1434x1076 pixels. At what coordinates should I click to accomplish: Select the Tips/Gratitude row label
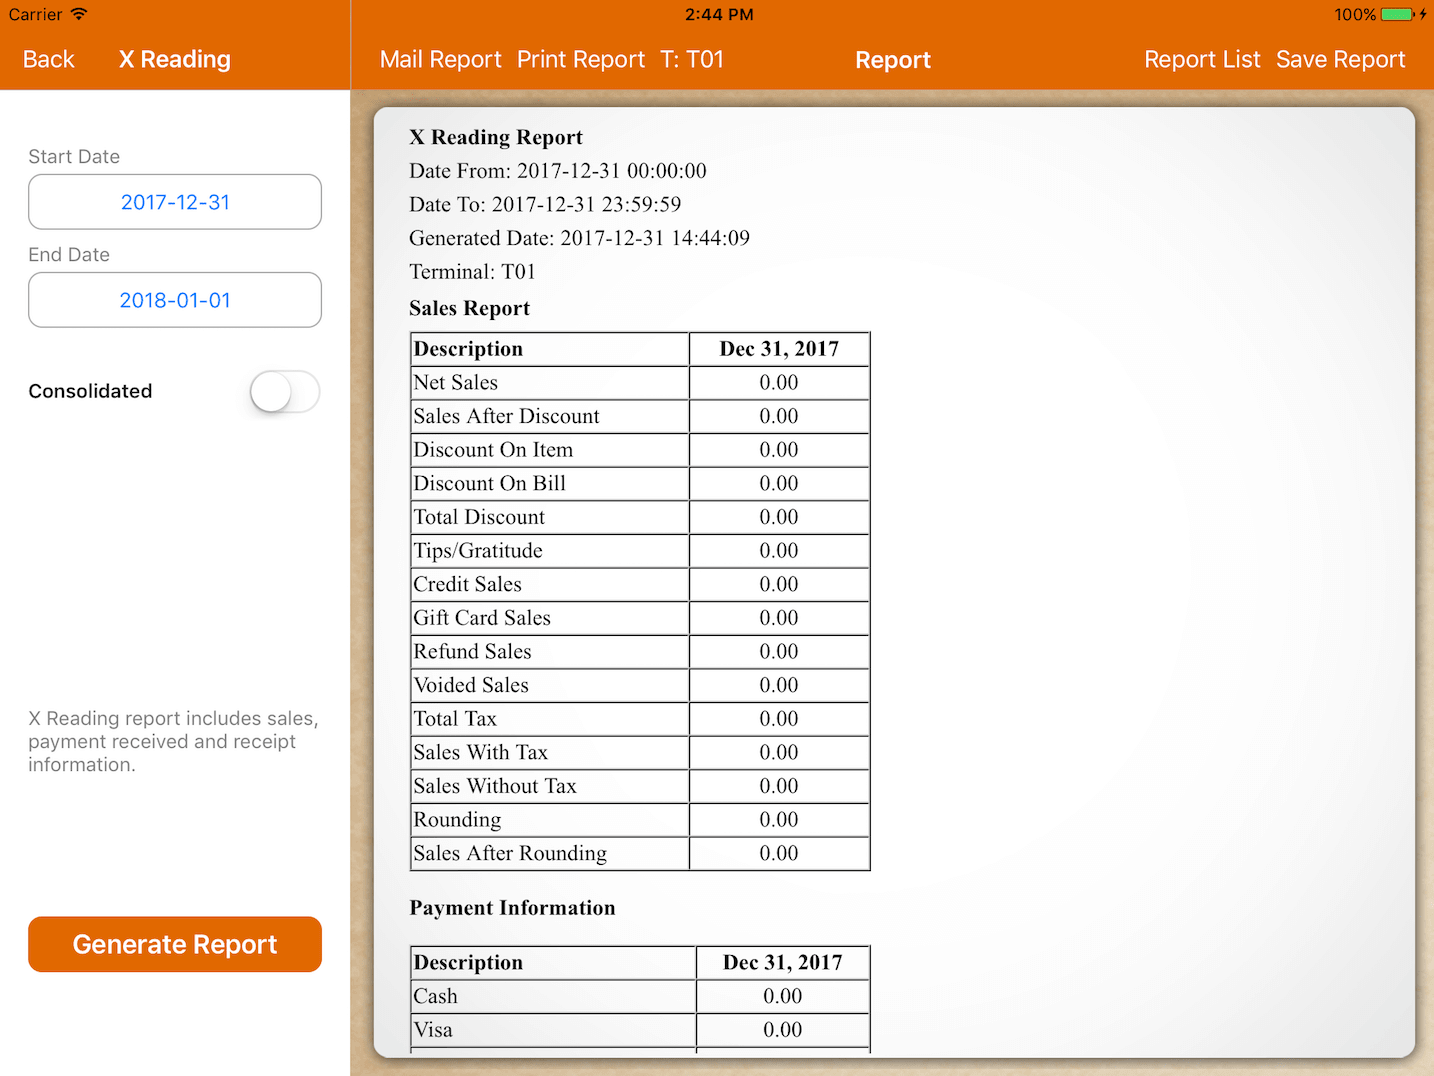coord(478,551)
